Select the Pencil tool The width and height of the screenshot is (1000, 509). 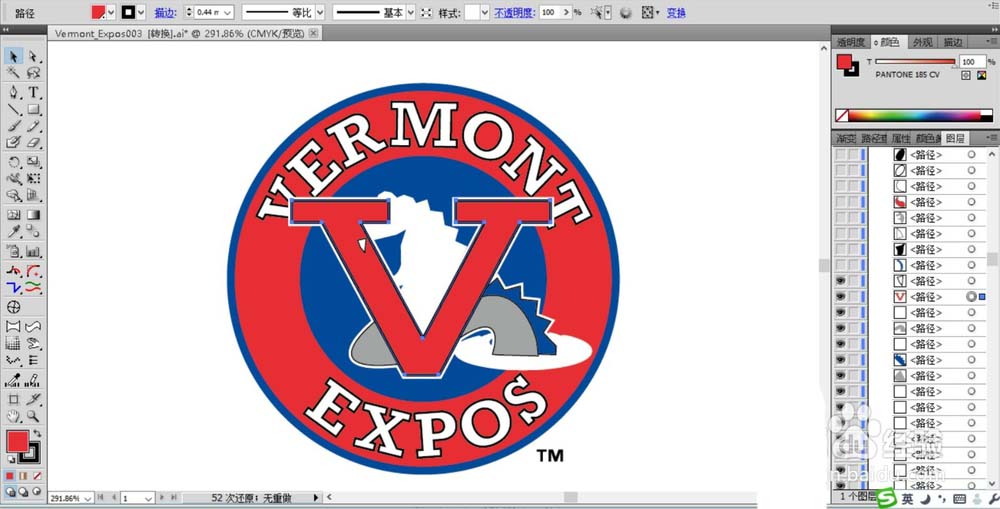[33, 126]
